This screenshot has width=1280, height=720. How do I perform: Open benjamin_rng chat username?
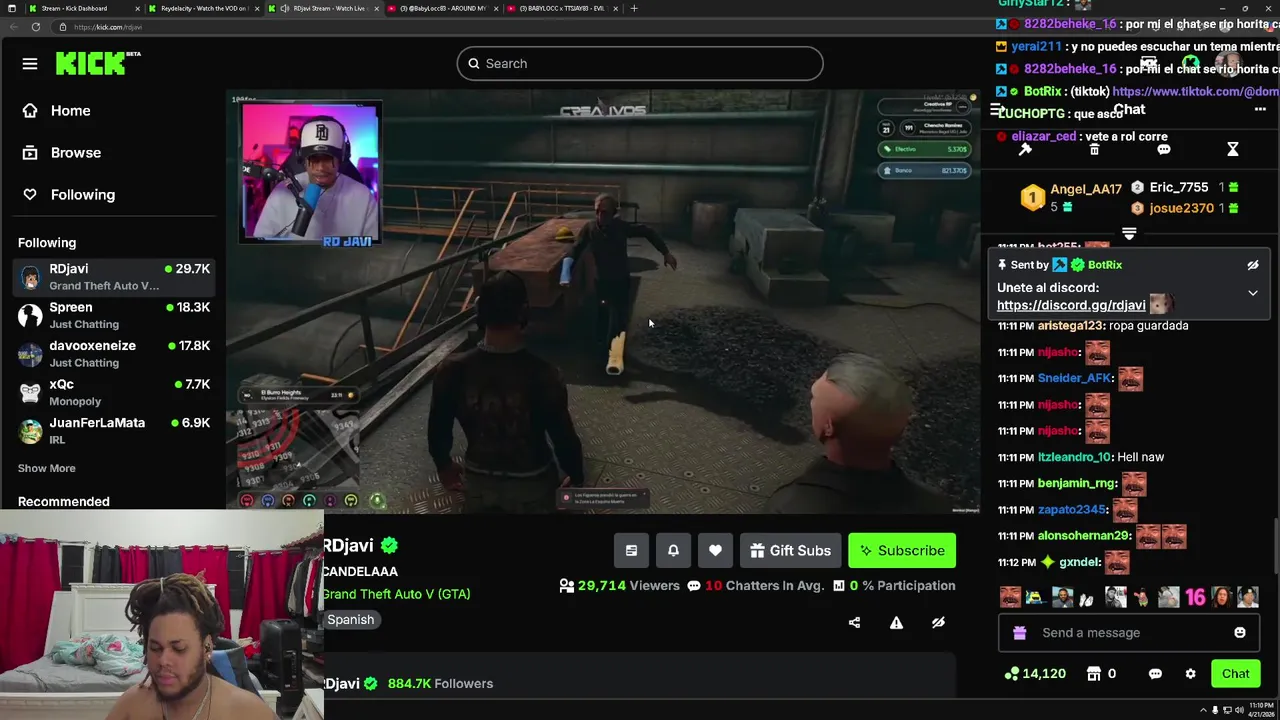(x=1076, y=483)
